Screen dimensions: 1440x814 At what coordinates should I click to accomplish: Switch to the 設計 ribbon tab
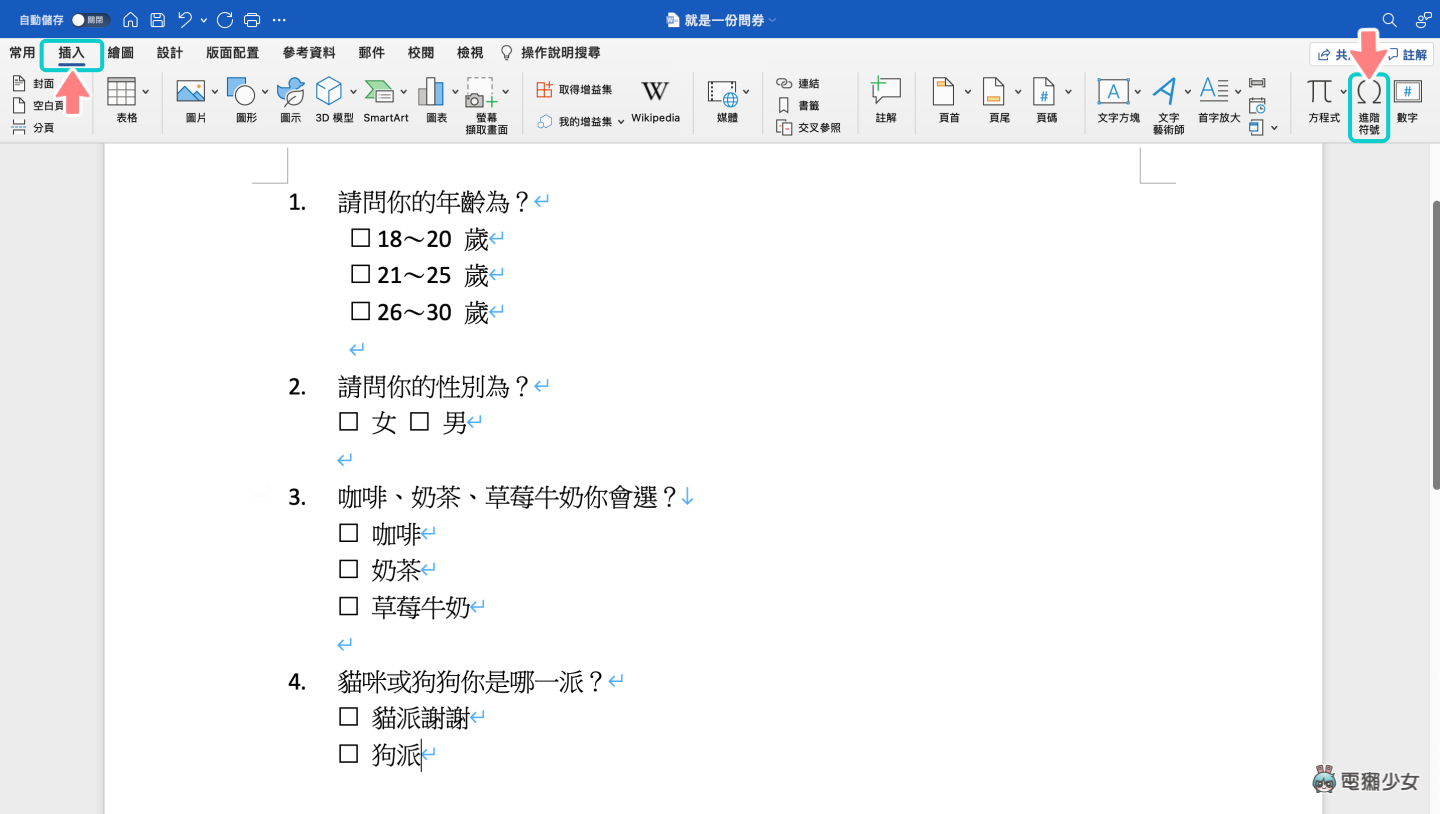(169, 52)
